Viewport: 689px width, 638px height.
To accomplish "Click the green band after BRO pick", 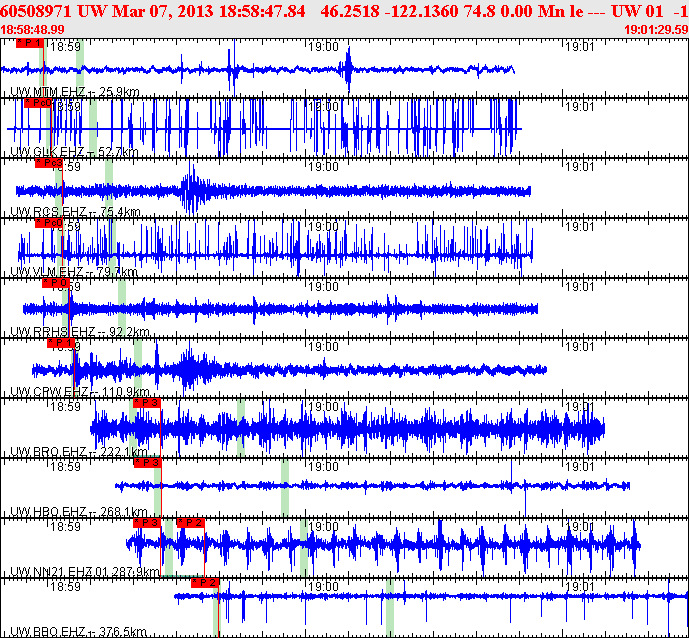I will (240, 430).
